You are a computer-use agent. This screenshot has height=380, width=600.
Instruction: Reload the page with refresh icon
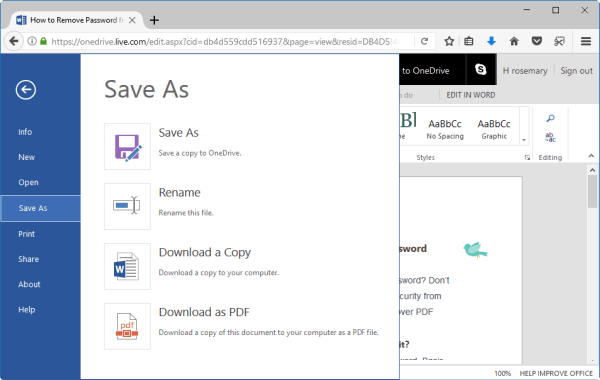pos(424,41)
